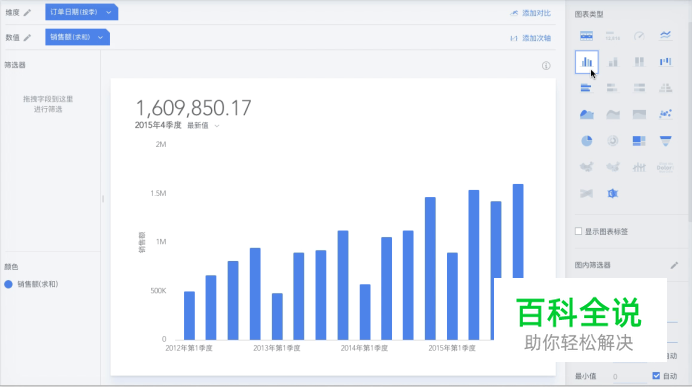Edit the 维度 dimension pencil icon

click(27, 12)
